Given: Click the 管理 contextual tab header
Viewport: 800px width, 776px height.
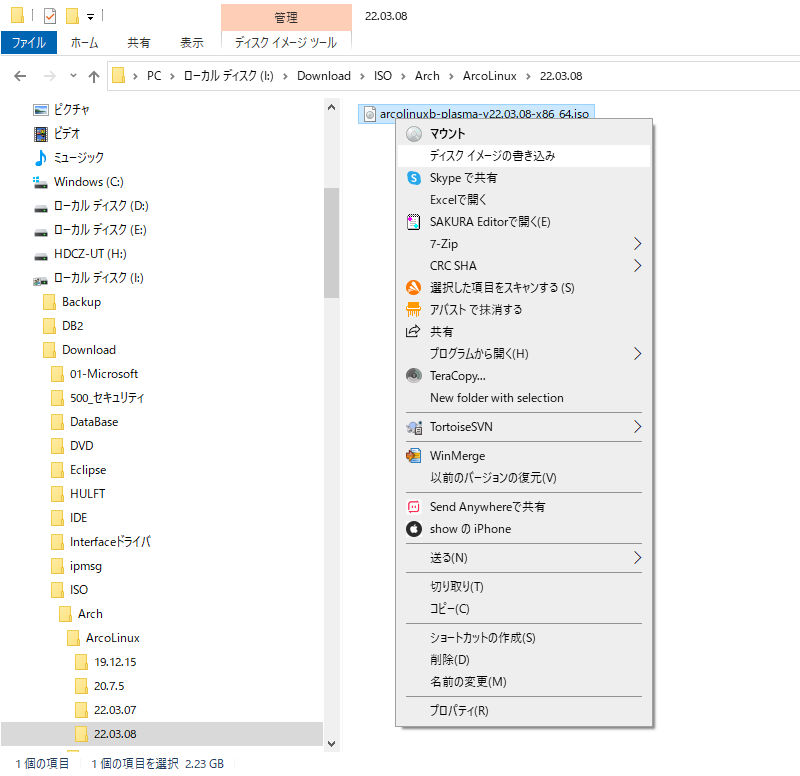Looking at the screenshot, I should pyautogui.click(x=286, y=17).
